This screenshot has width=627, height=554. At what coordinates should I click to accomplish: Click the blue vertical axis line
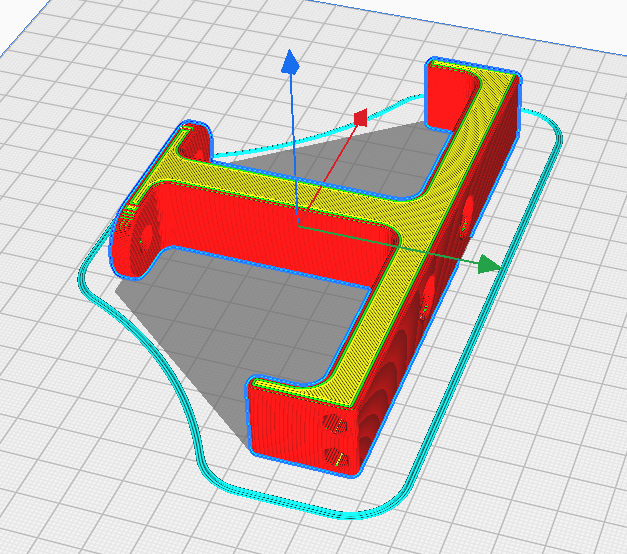pyautogui.click(x=294, y=150)
